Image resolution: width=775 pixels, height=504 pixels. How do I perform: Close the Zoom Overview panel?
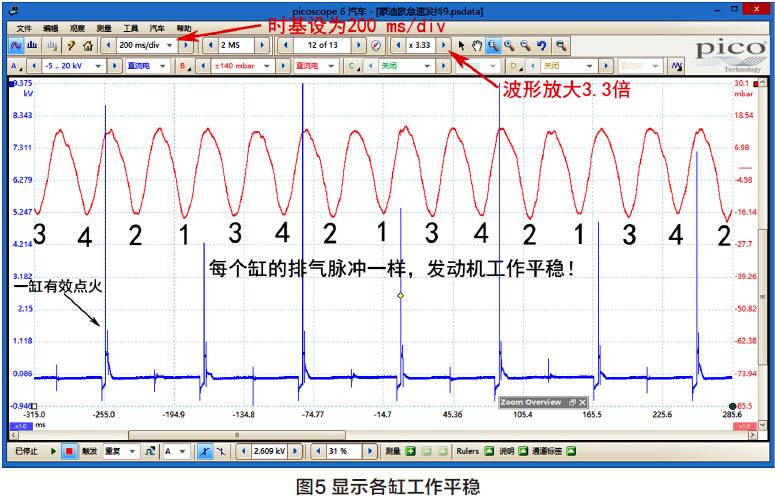[x=582, y=402]
